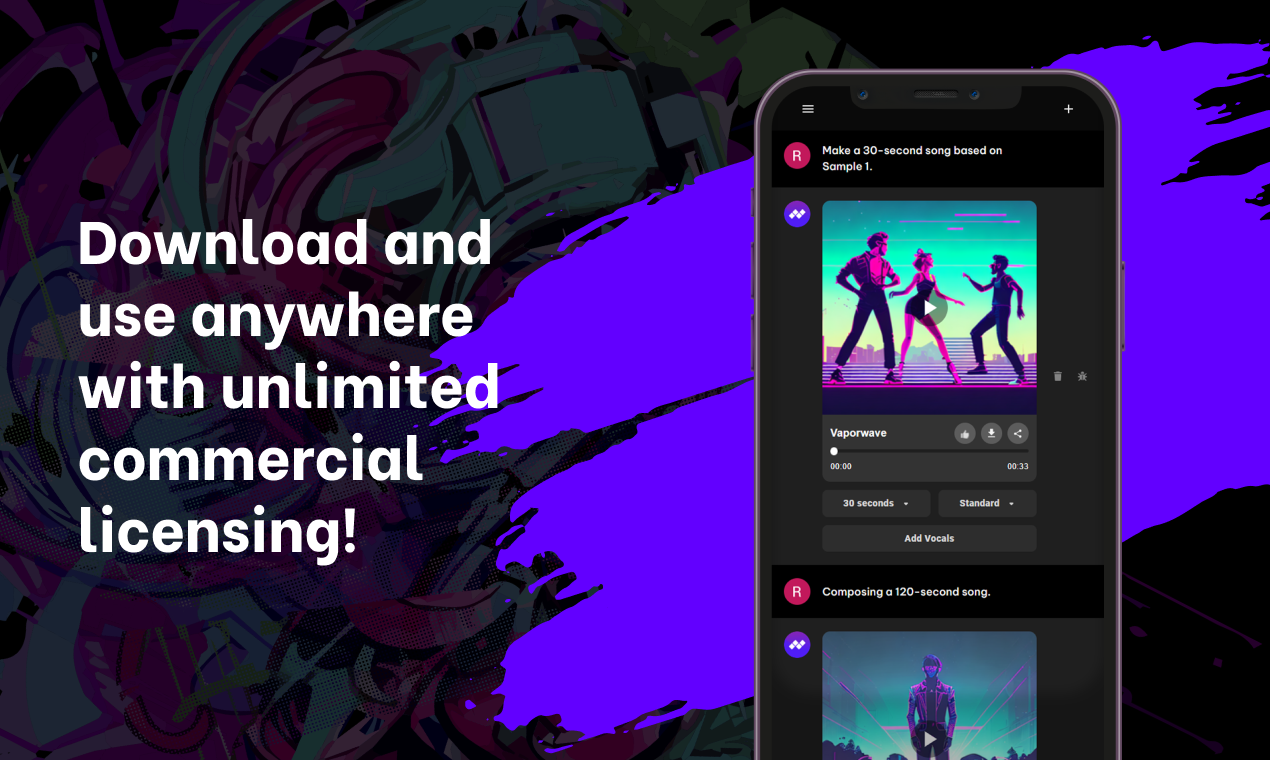1270x760 pixels.
Task: Play the second generated song at the bottom
Action: tap(930, 739)
